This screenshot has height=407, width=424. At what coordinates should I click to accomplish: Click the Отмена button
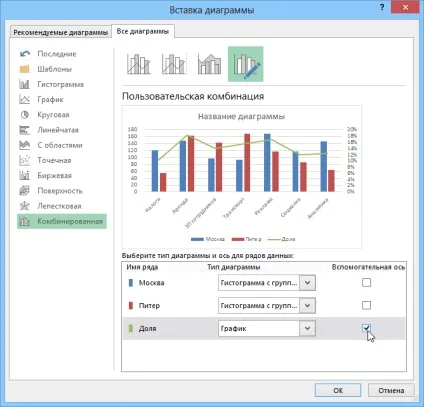[391, 390]
